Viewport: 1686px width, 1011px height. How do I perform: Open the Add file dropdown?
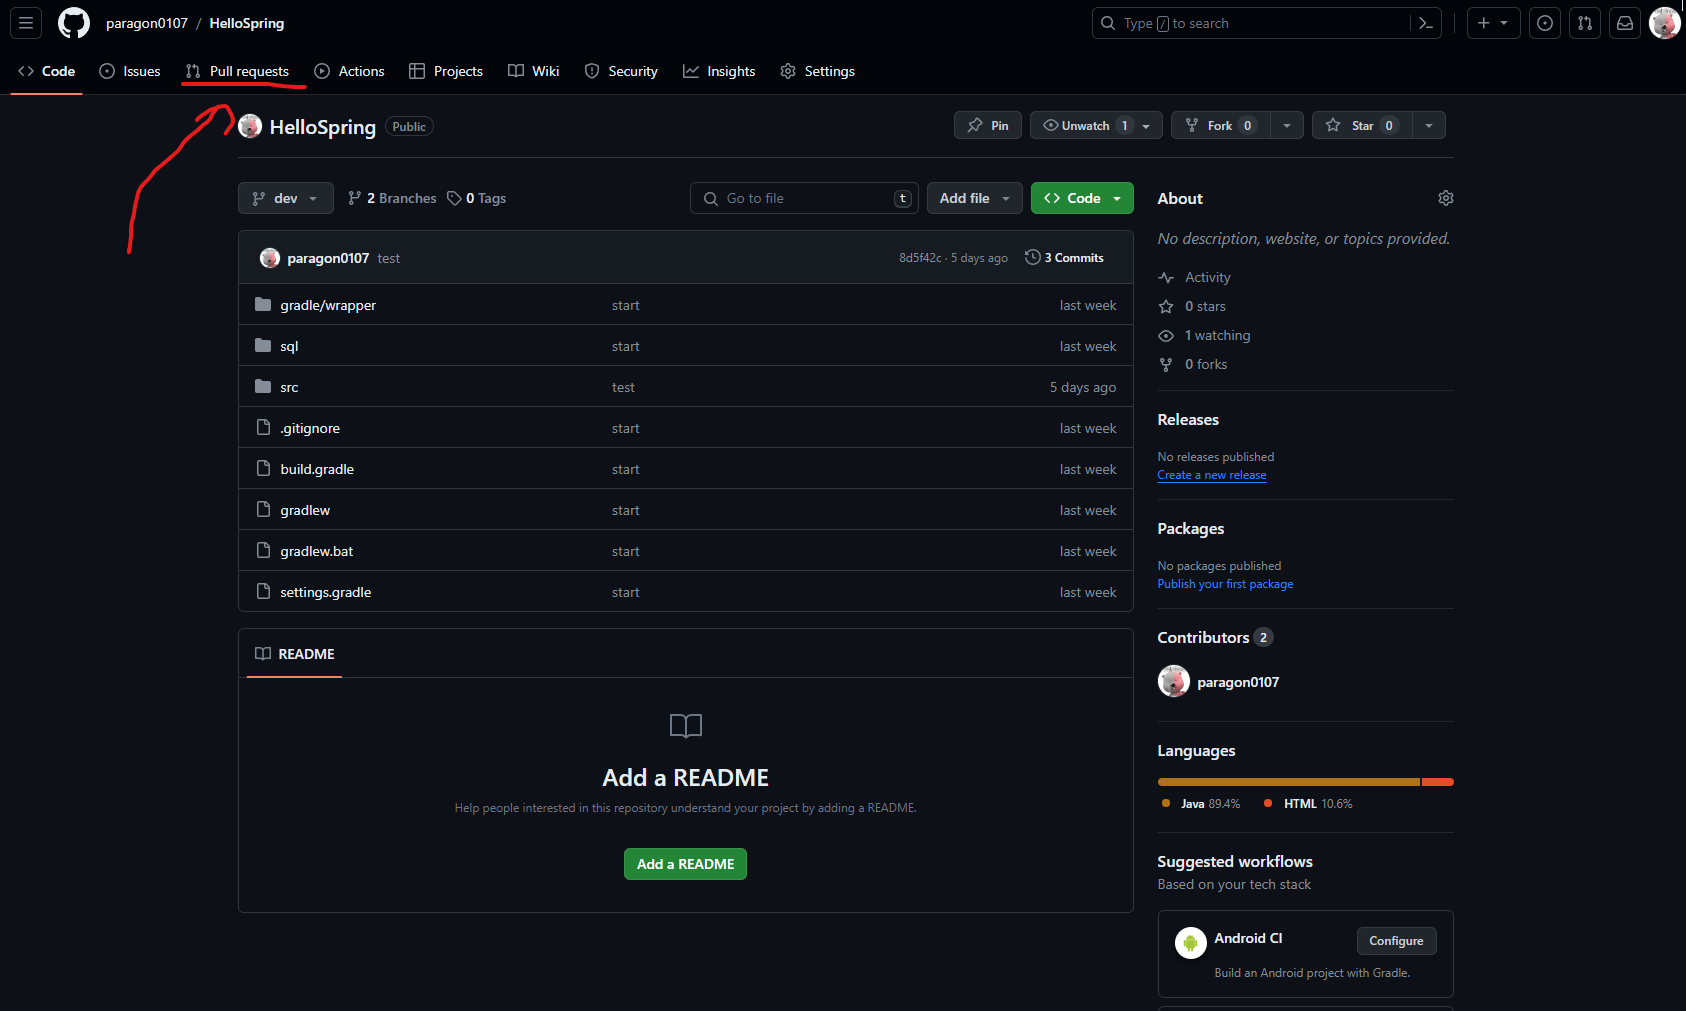click(974, 198)
